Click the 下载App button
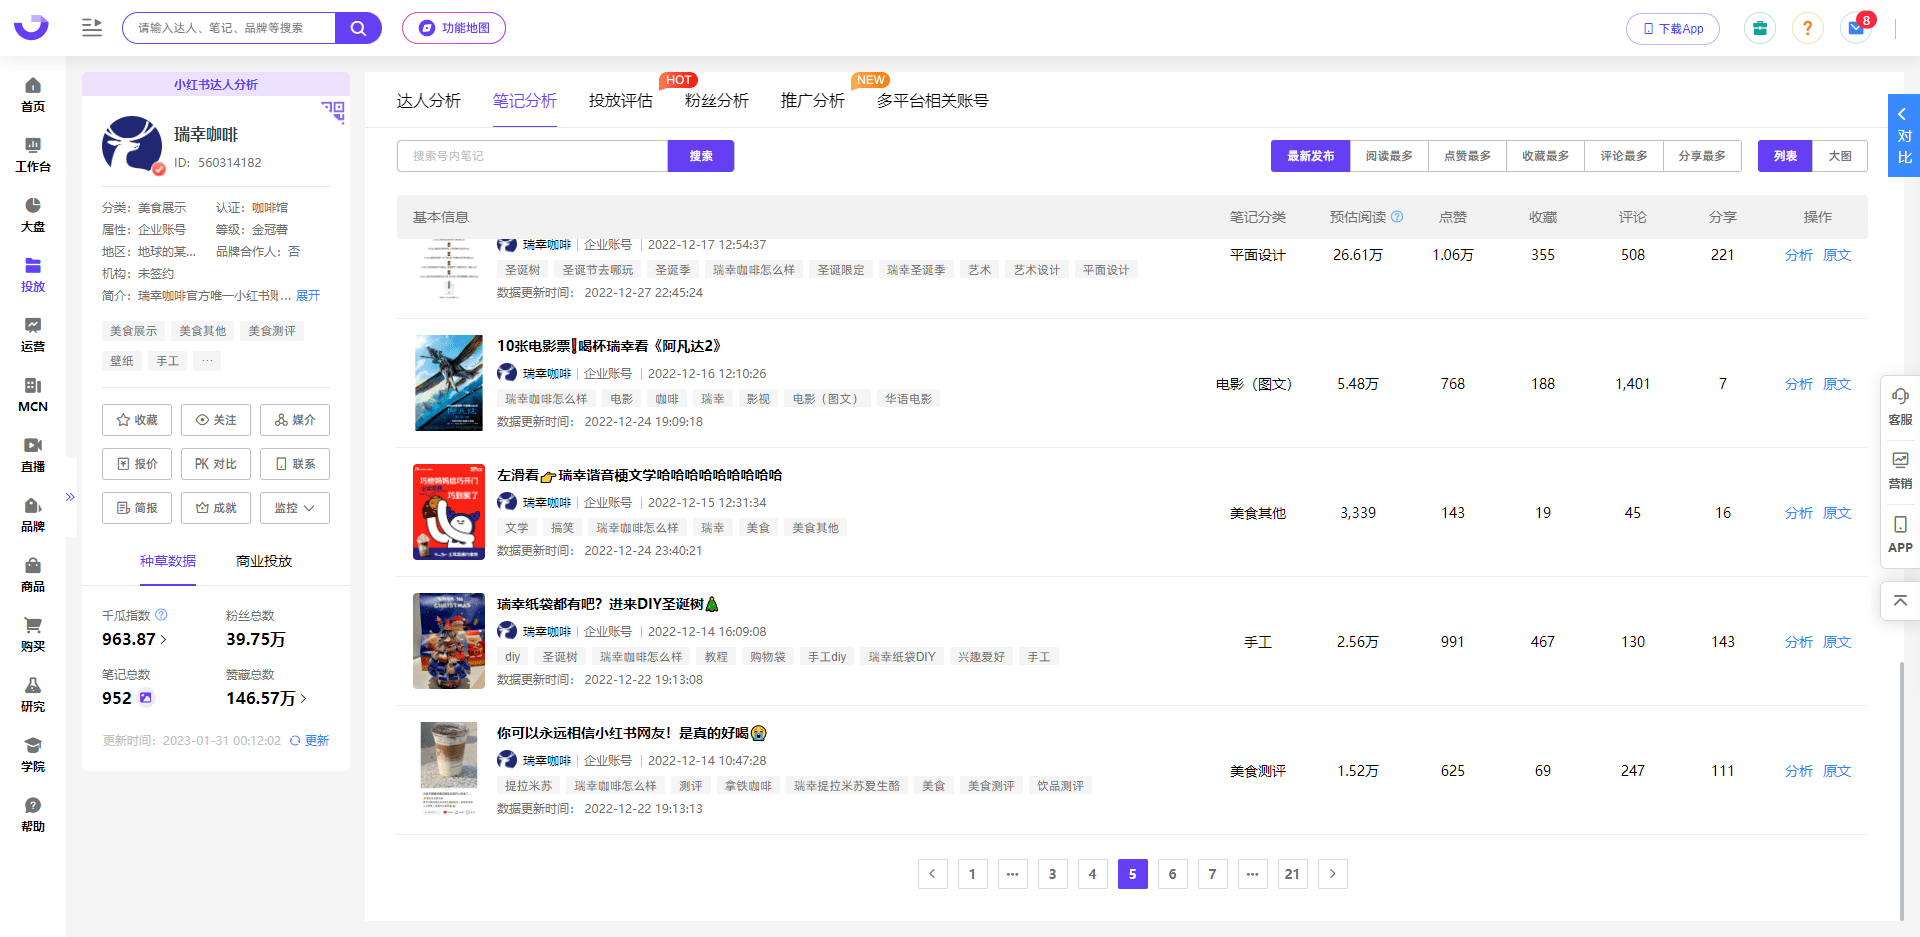The image size is (1920, 937). tap(1673, 28)
